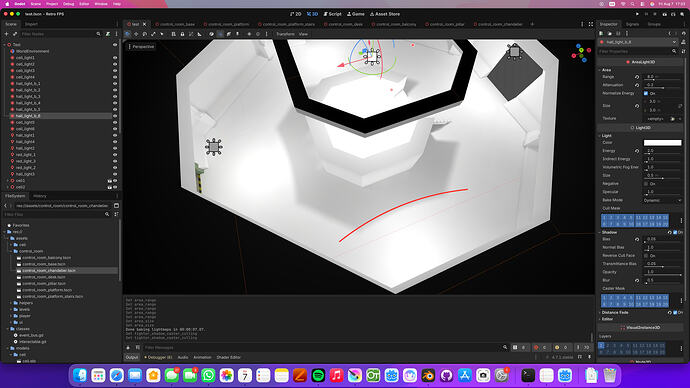
Task: Click the copy output icon
Action: pyautogui.click(x=137, y=348)
